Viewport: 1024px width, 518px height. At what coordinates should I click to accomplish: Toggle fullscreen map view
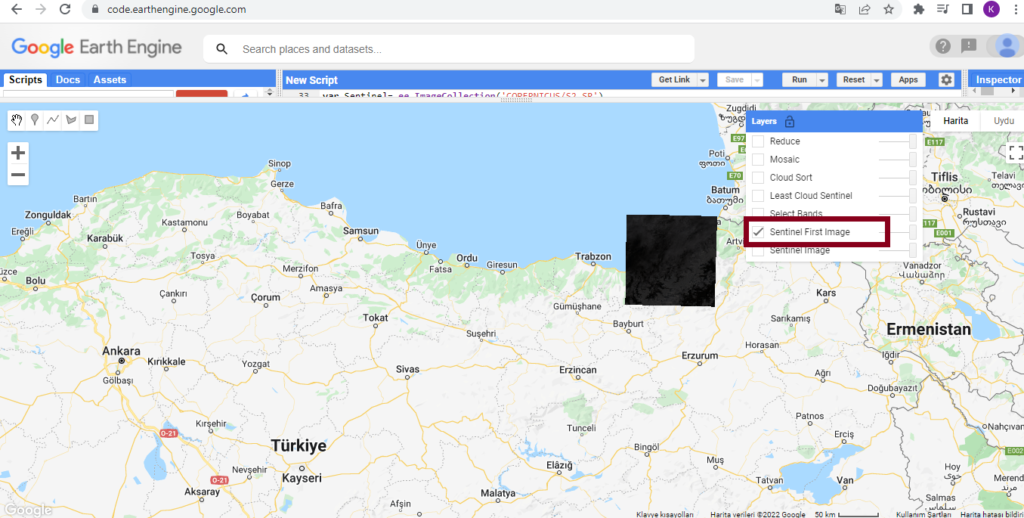[x=1016, y=153]
